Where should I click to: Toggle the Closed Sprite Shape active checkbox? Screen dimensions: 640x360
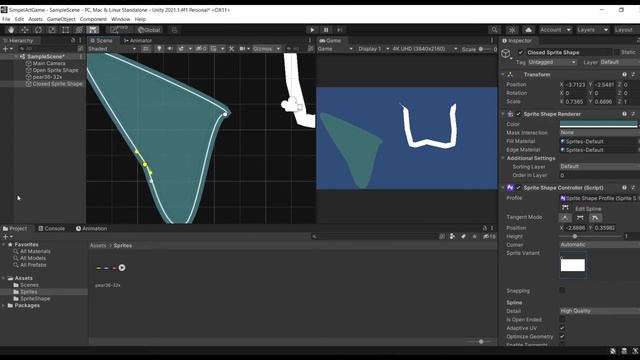[x=520, y=52]
